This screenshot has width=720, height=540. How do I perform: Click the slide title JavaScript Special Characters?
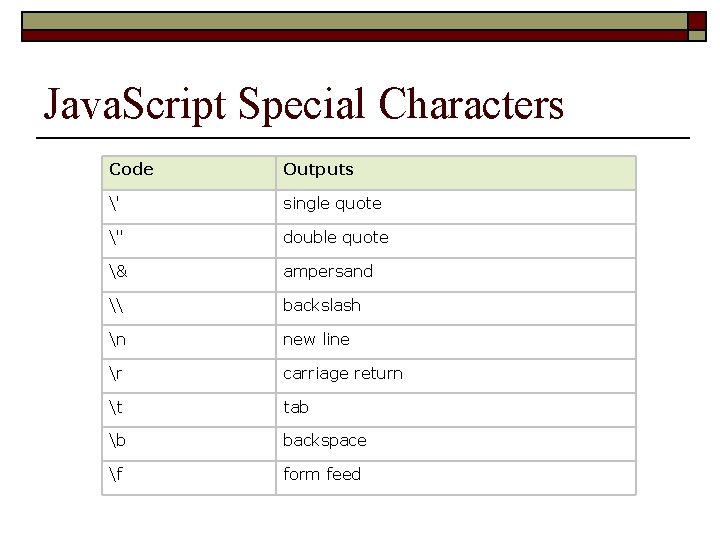[x=304, y=104]
